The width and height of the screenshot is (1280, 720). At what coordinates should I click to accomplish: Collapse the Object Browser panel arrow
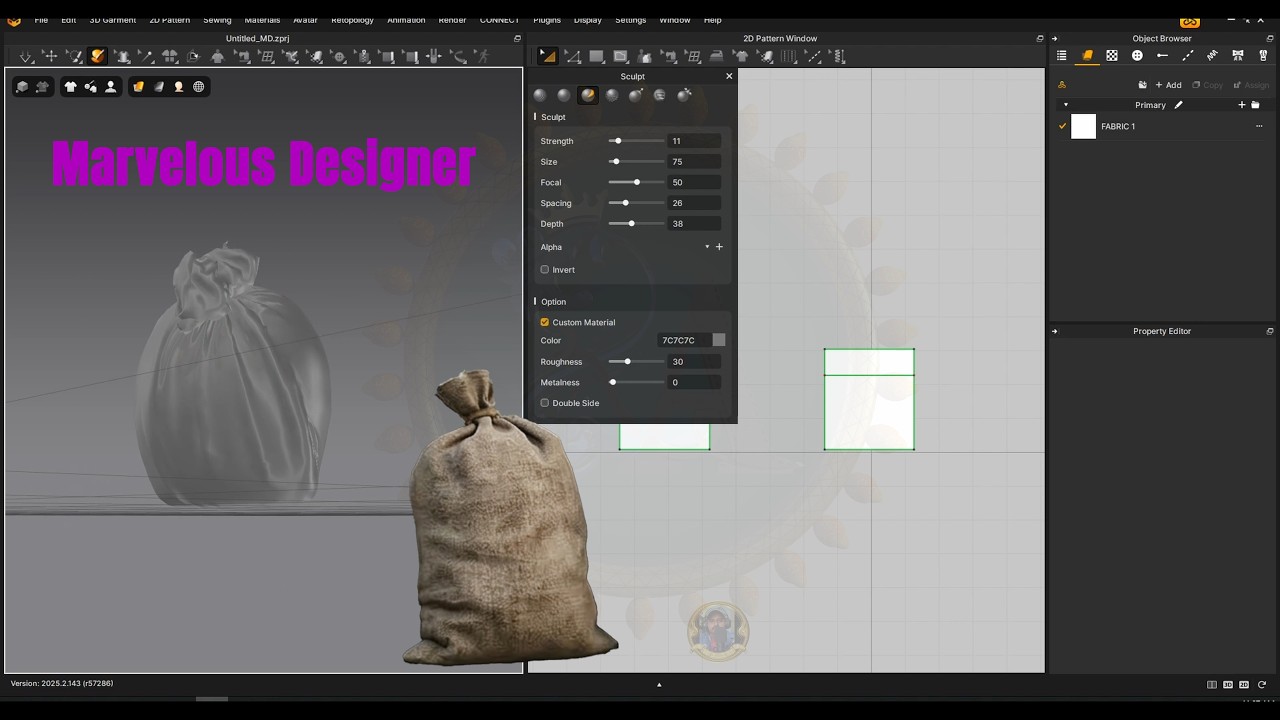click(1054, 38)
